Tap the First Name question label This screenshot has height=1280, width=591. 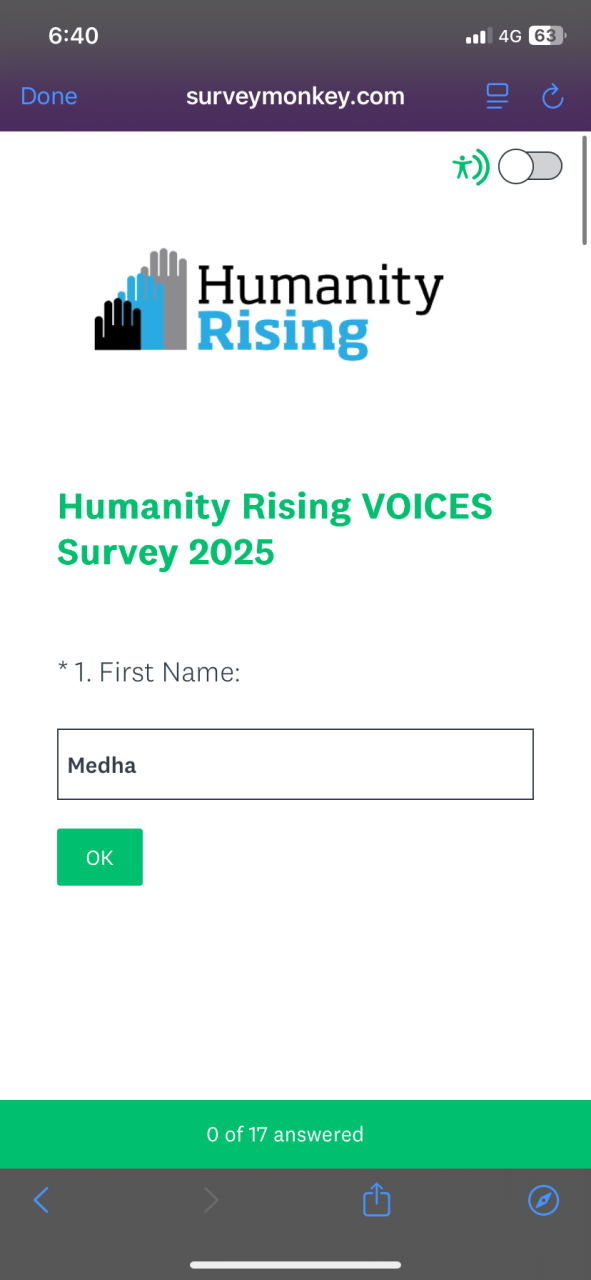(149, 672)
